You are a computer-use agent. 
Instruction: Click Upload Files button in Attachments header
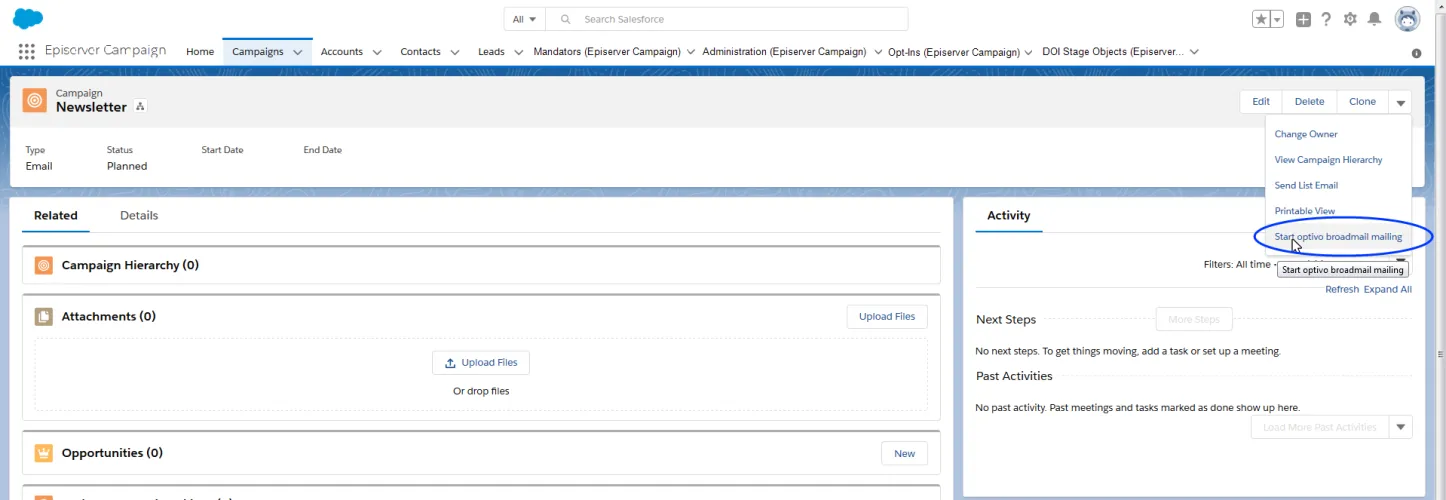887,317
